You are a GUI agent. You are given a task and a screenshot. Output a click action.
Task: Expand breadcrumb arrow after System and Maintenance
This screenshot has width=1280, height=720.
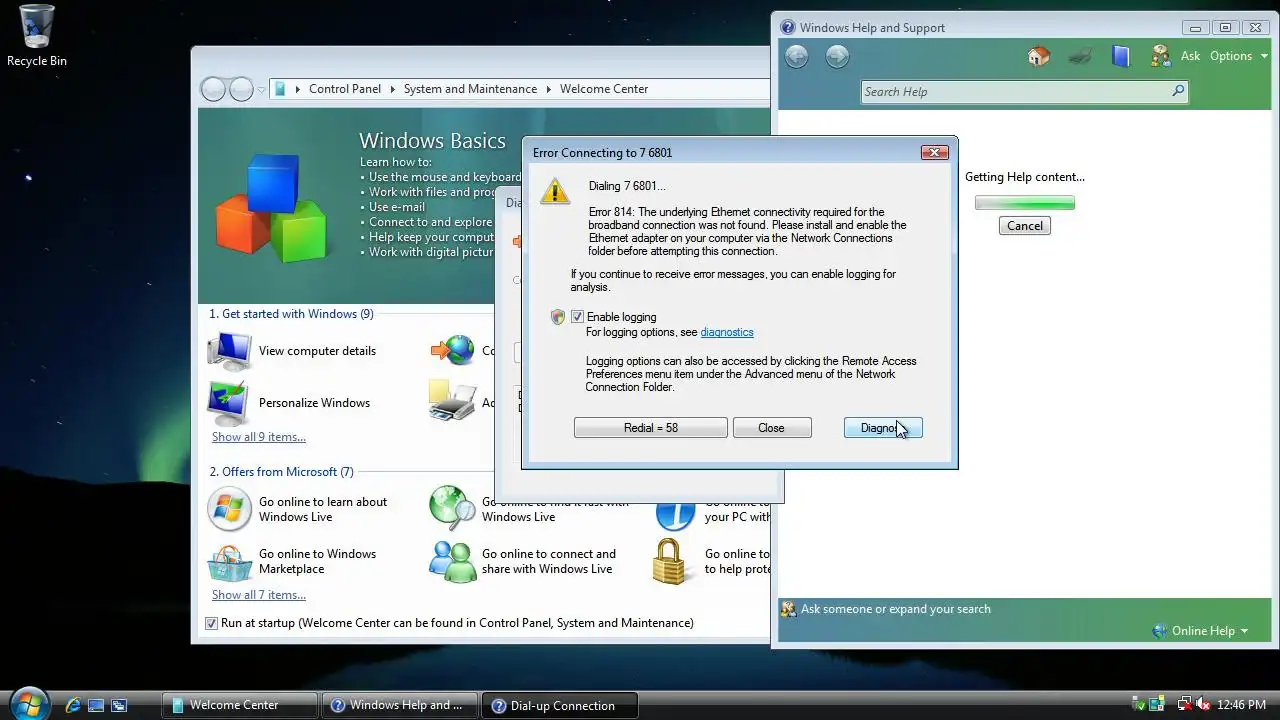548,89
